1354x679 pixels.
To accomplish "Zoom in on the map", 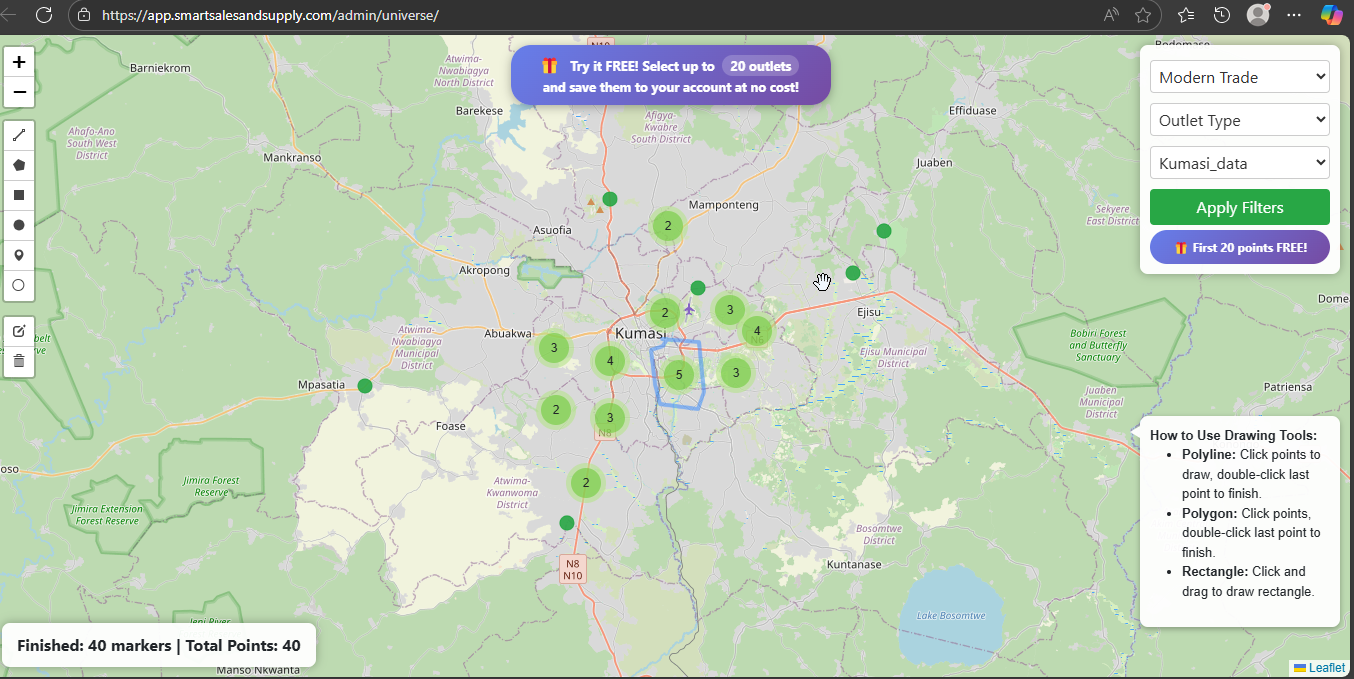I will pos(19,61).
